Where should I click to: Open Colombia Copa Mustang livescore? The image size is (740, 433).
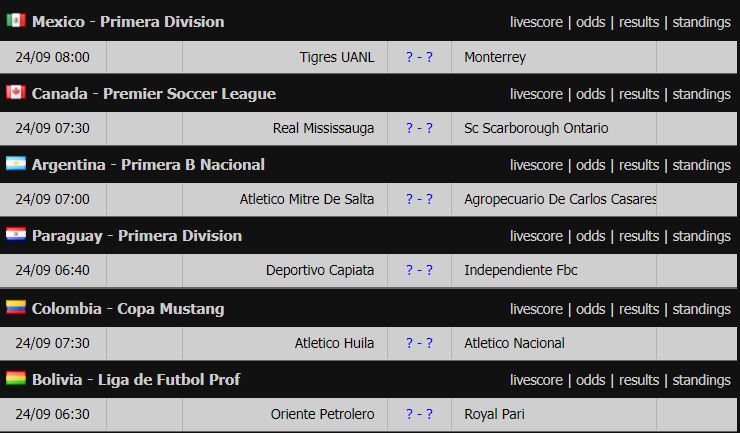(x=536, y=309)
